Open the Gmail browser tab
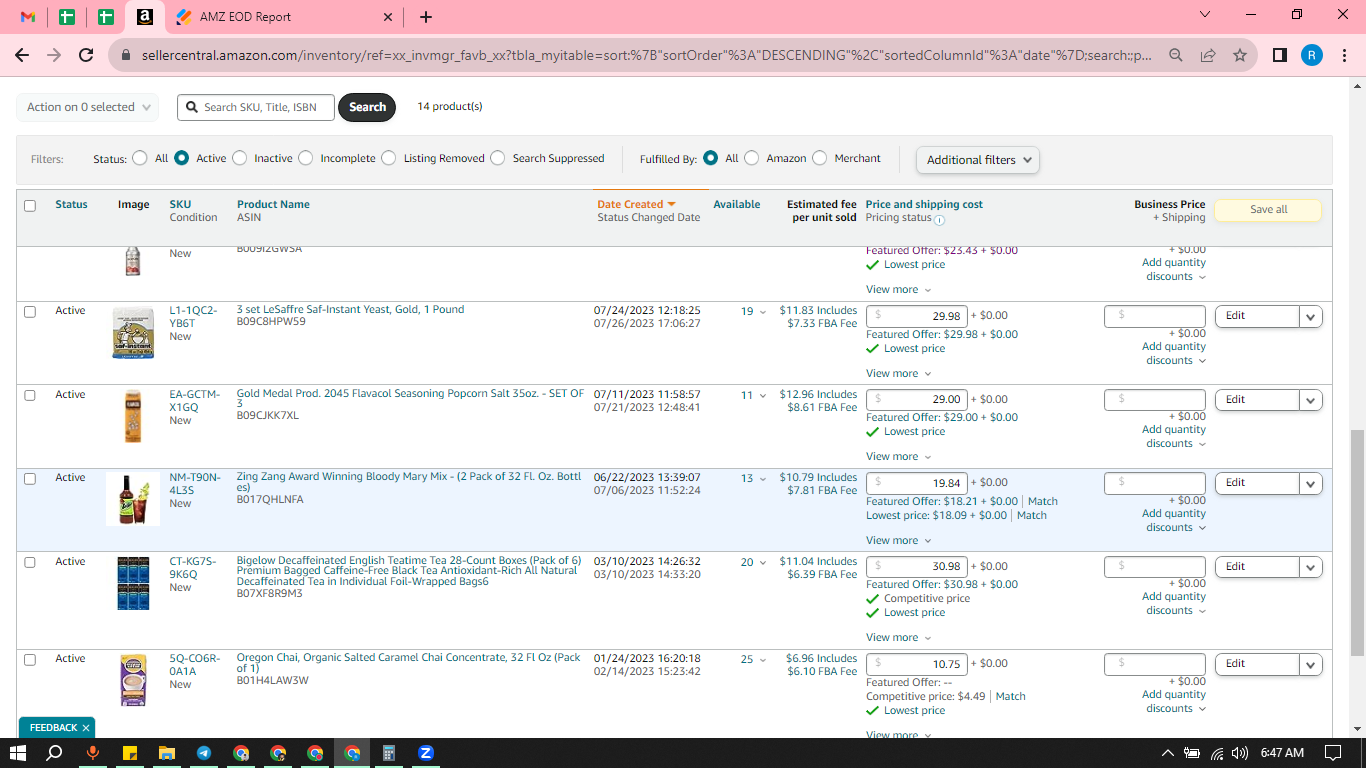This screenshot has width=1366, height=768. coord(28,17)
